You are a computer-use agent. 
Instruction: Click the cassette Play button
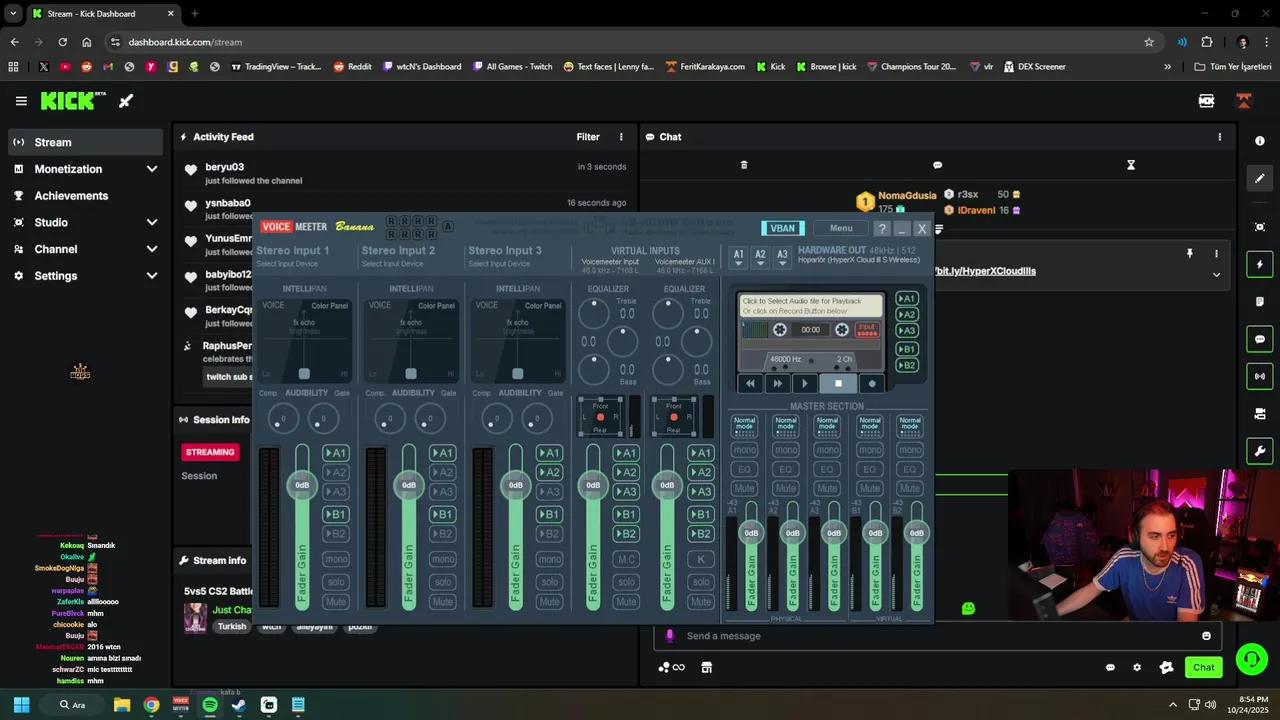805,383
